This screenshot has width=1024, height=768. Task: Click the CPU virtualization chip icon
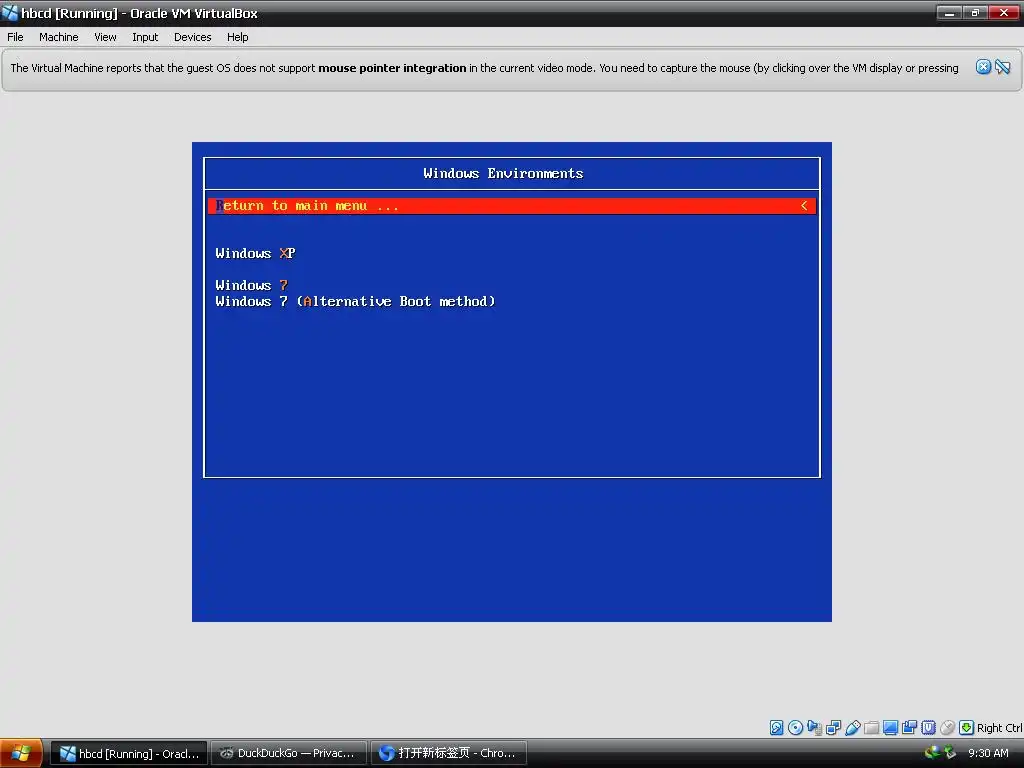coord(929,728)
